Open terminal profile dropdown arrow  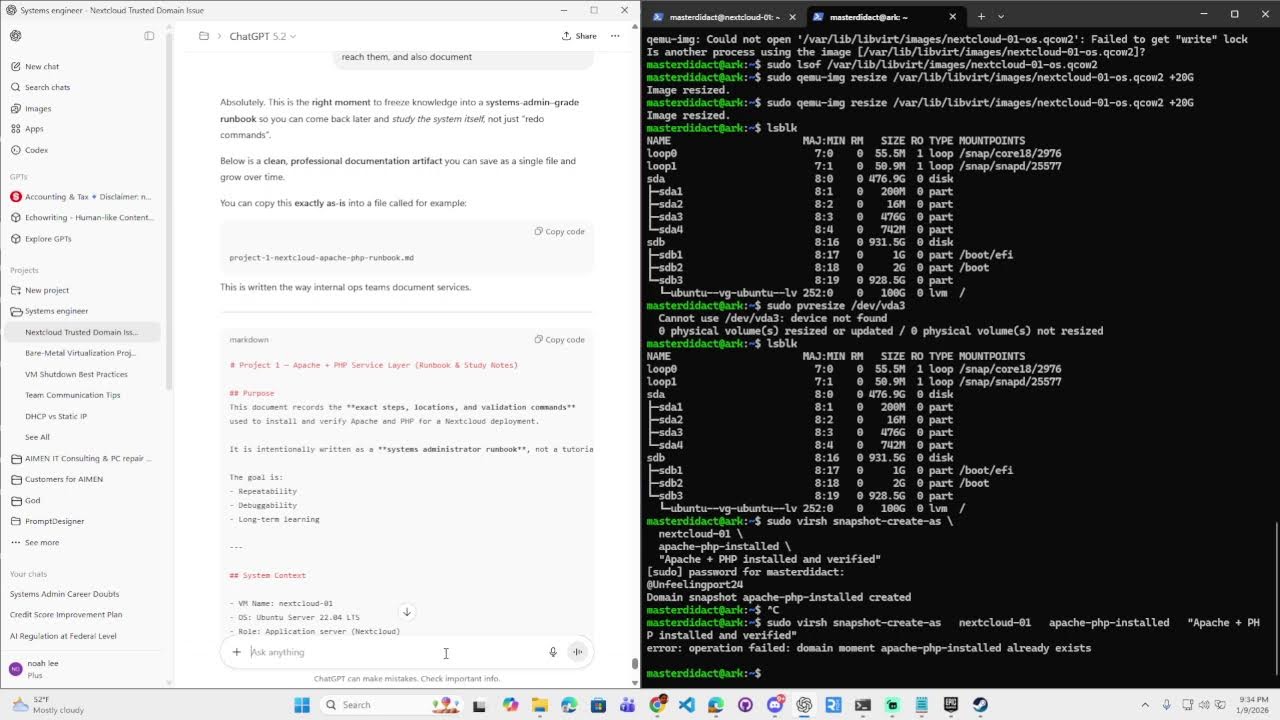click(x=999, y=16)
